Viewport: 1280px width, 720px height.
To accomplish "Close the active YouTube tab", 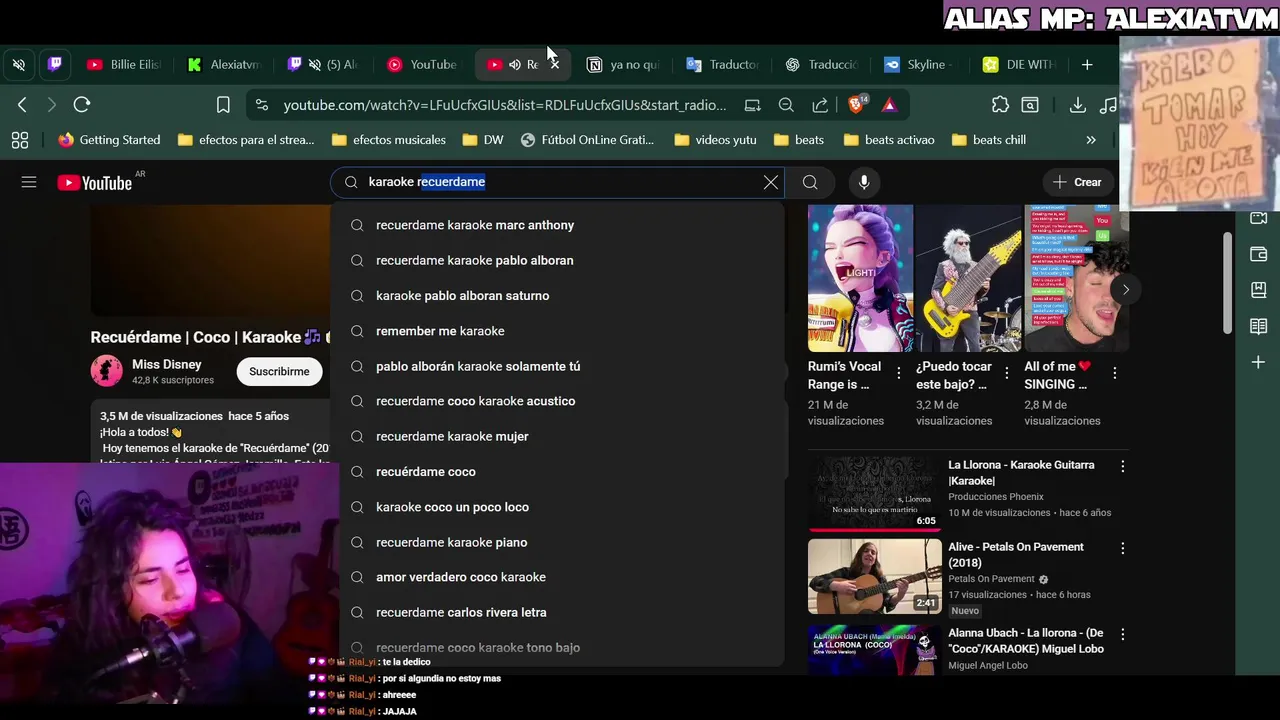I will (x=555, y=64).
